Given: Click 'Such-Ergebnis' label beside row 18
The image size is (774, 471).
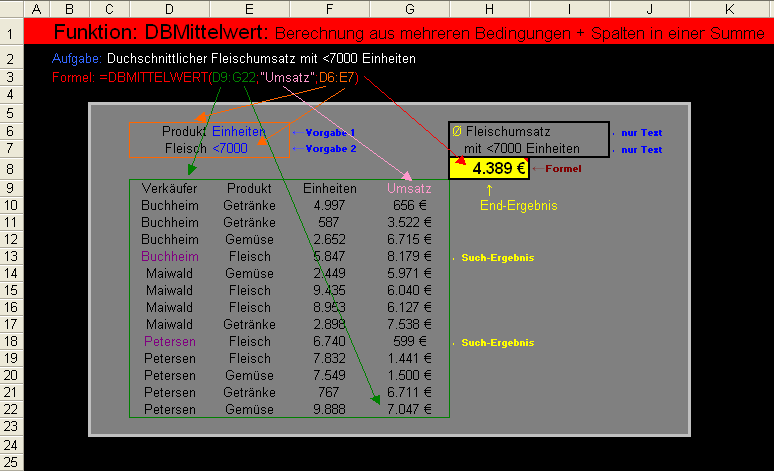Looking at the screenshot, I should (x=498, y=343).
